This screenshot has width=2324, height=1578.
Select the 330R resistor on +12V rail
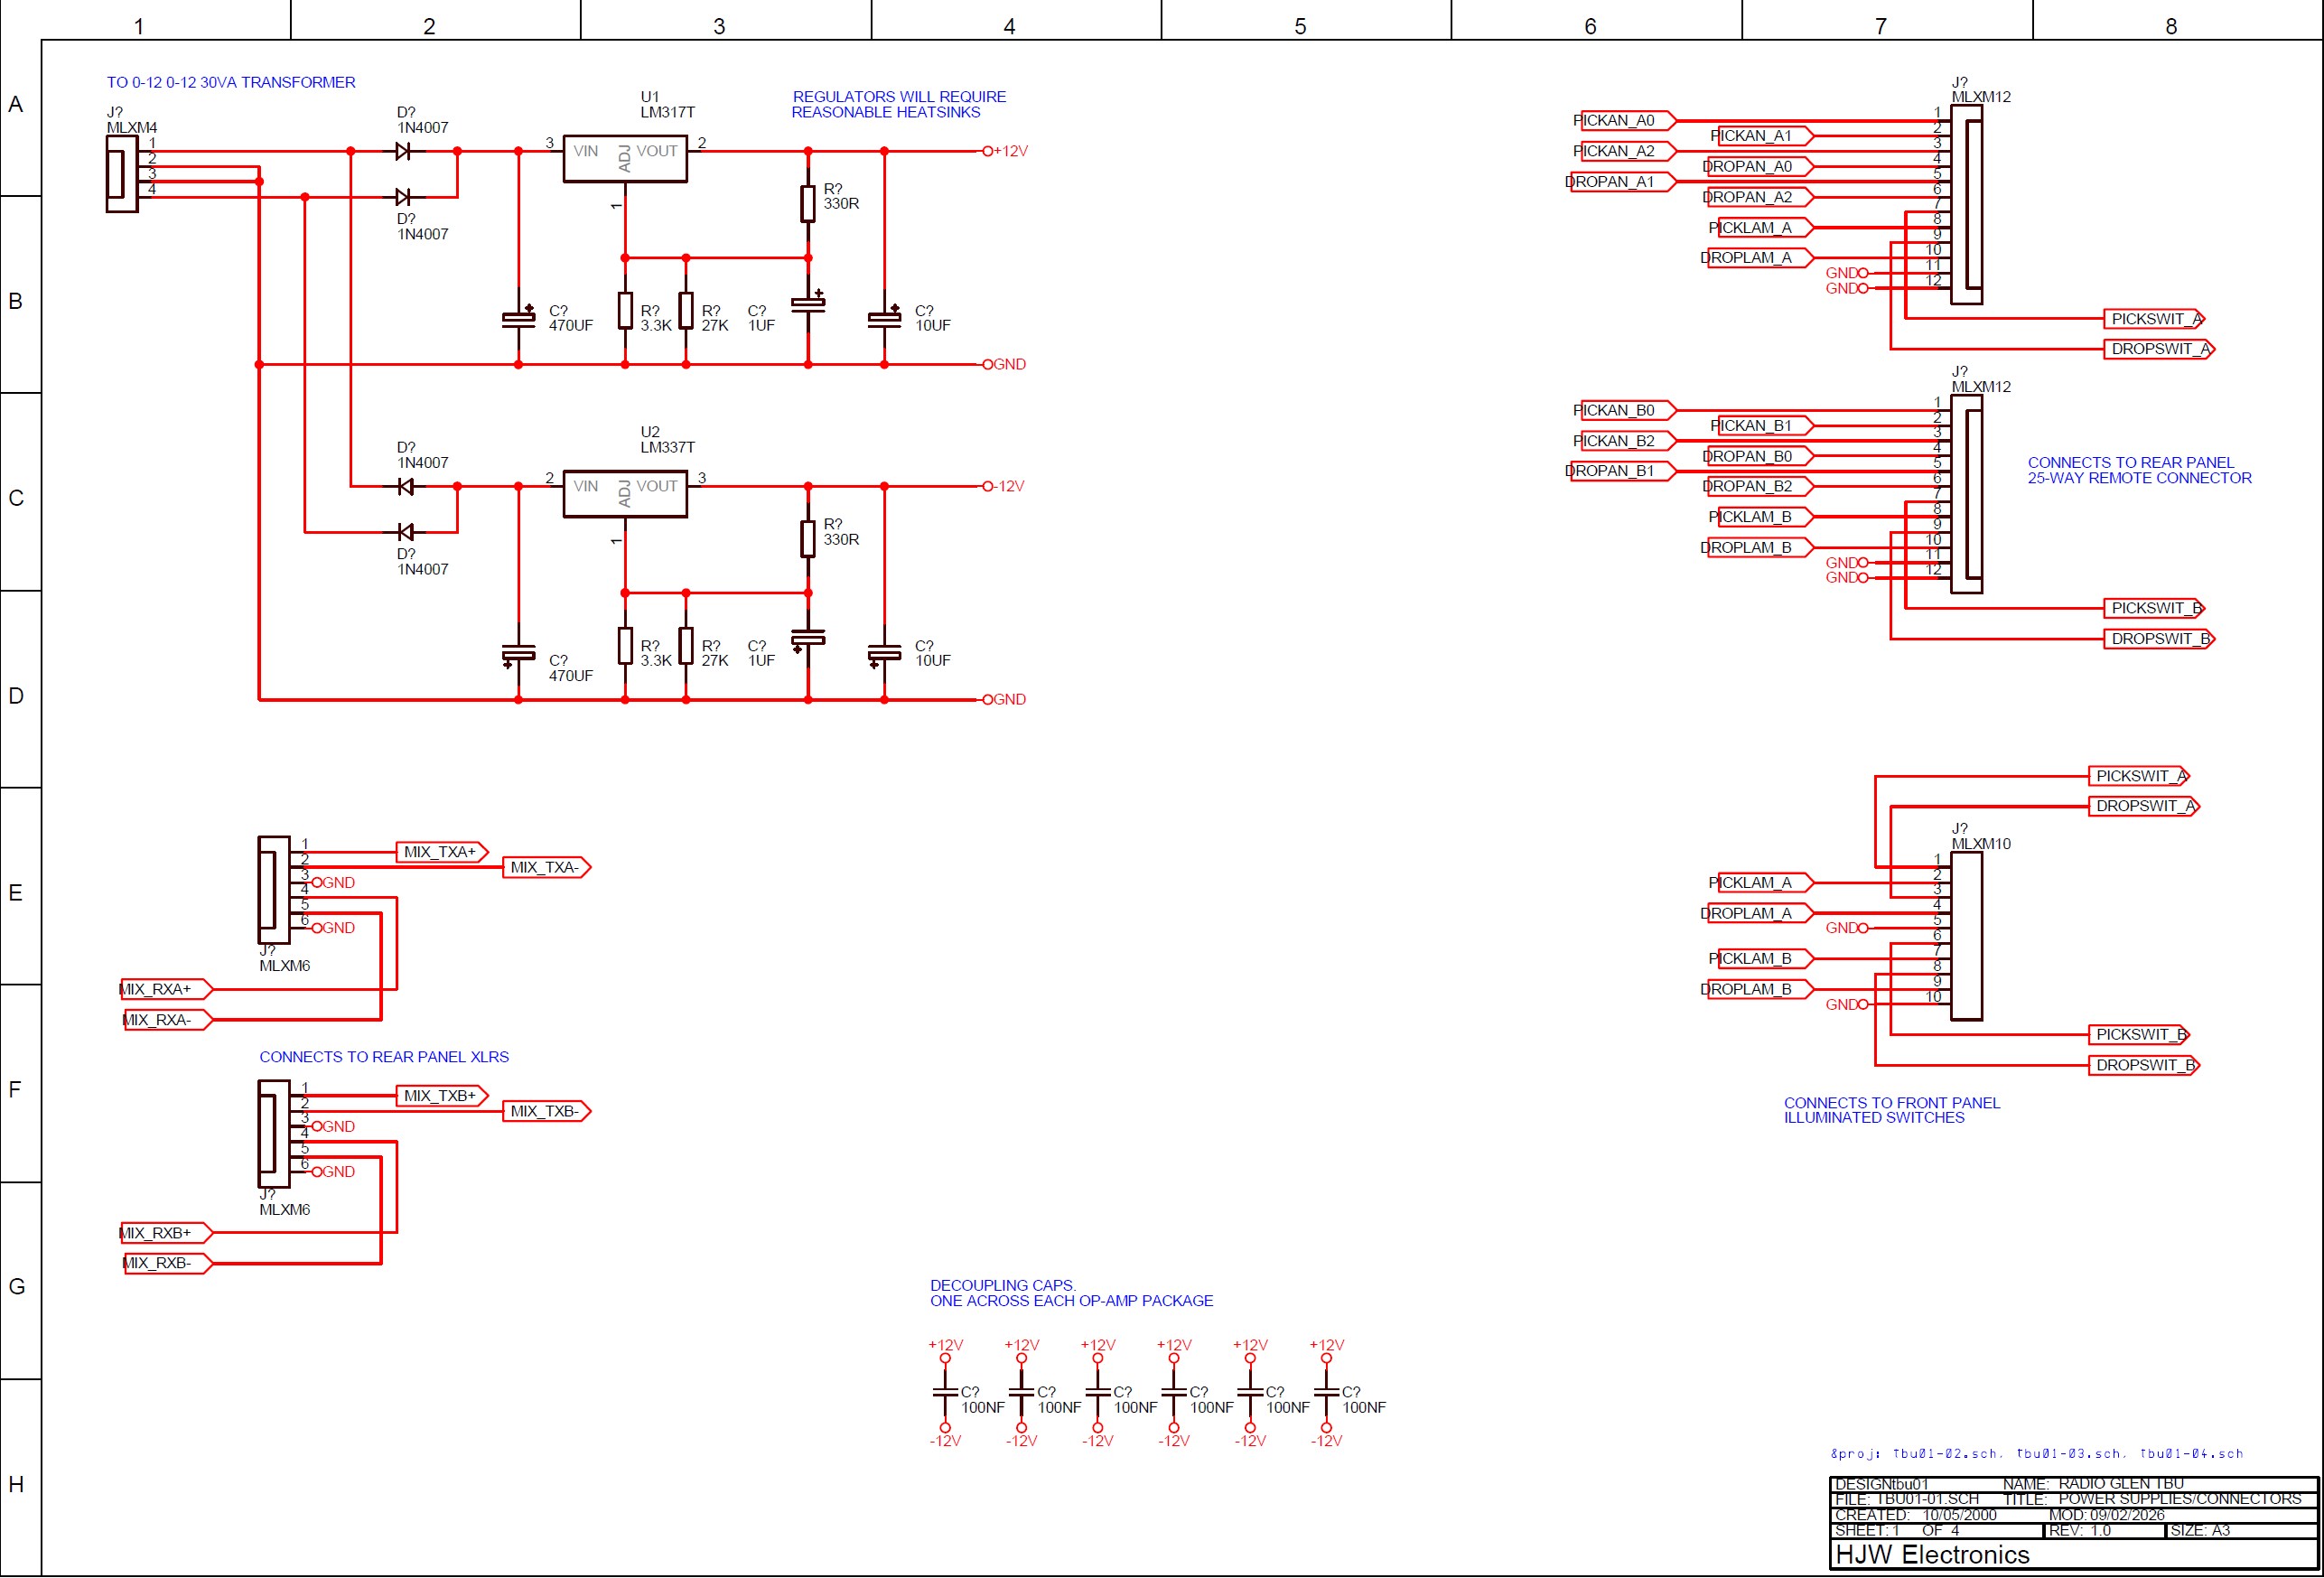click(x=808, y=203)
